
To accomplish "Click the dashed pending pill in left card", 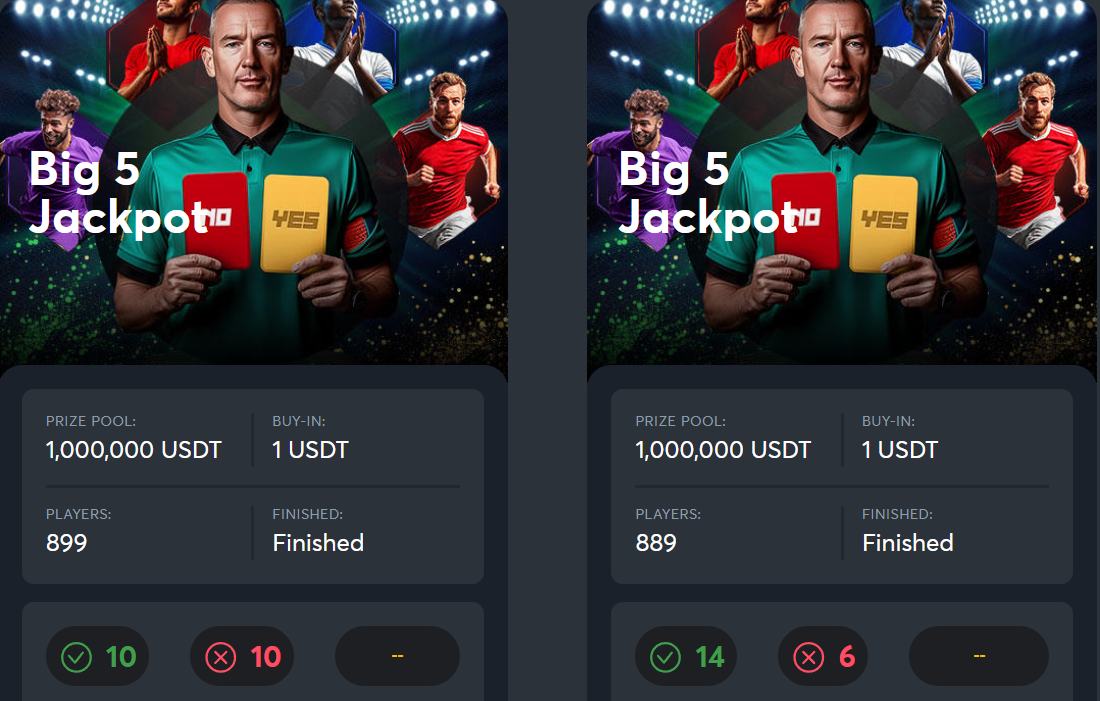I will pyautogui.click(x=398, y=656).
